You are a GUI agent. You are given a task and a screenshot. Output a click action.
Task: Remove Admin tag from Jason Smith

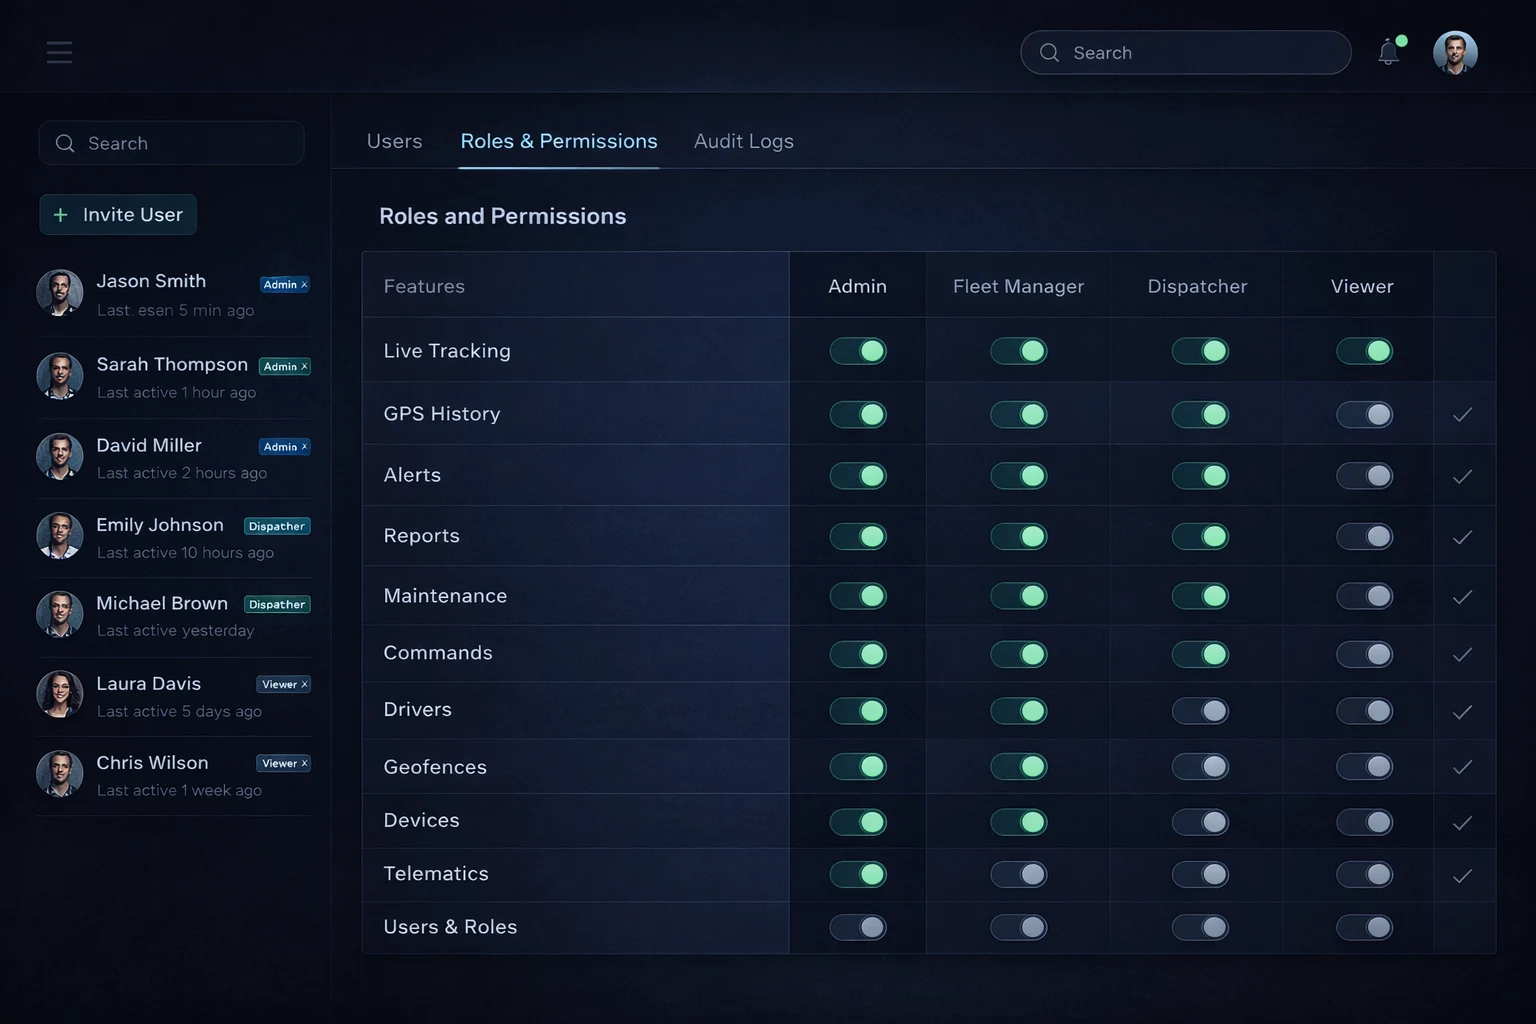pyautogui.click(x=305, y=285)
